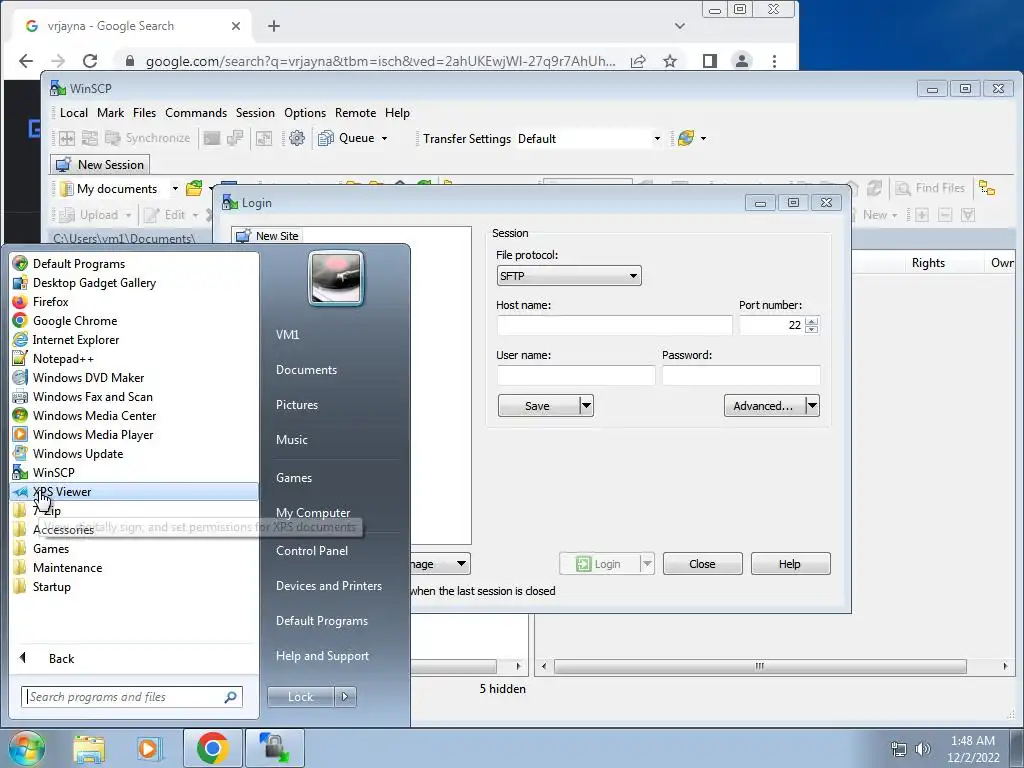Open XPS Viewer from Start menu

coord(135,492)
